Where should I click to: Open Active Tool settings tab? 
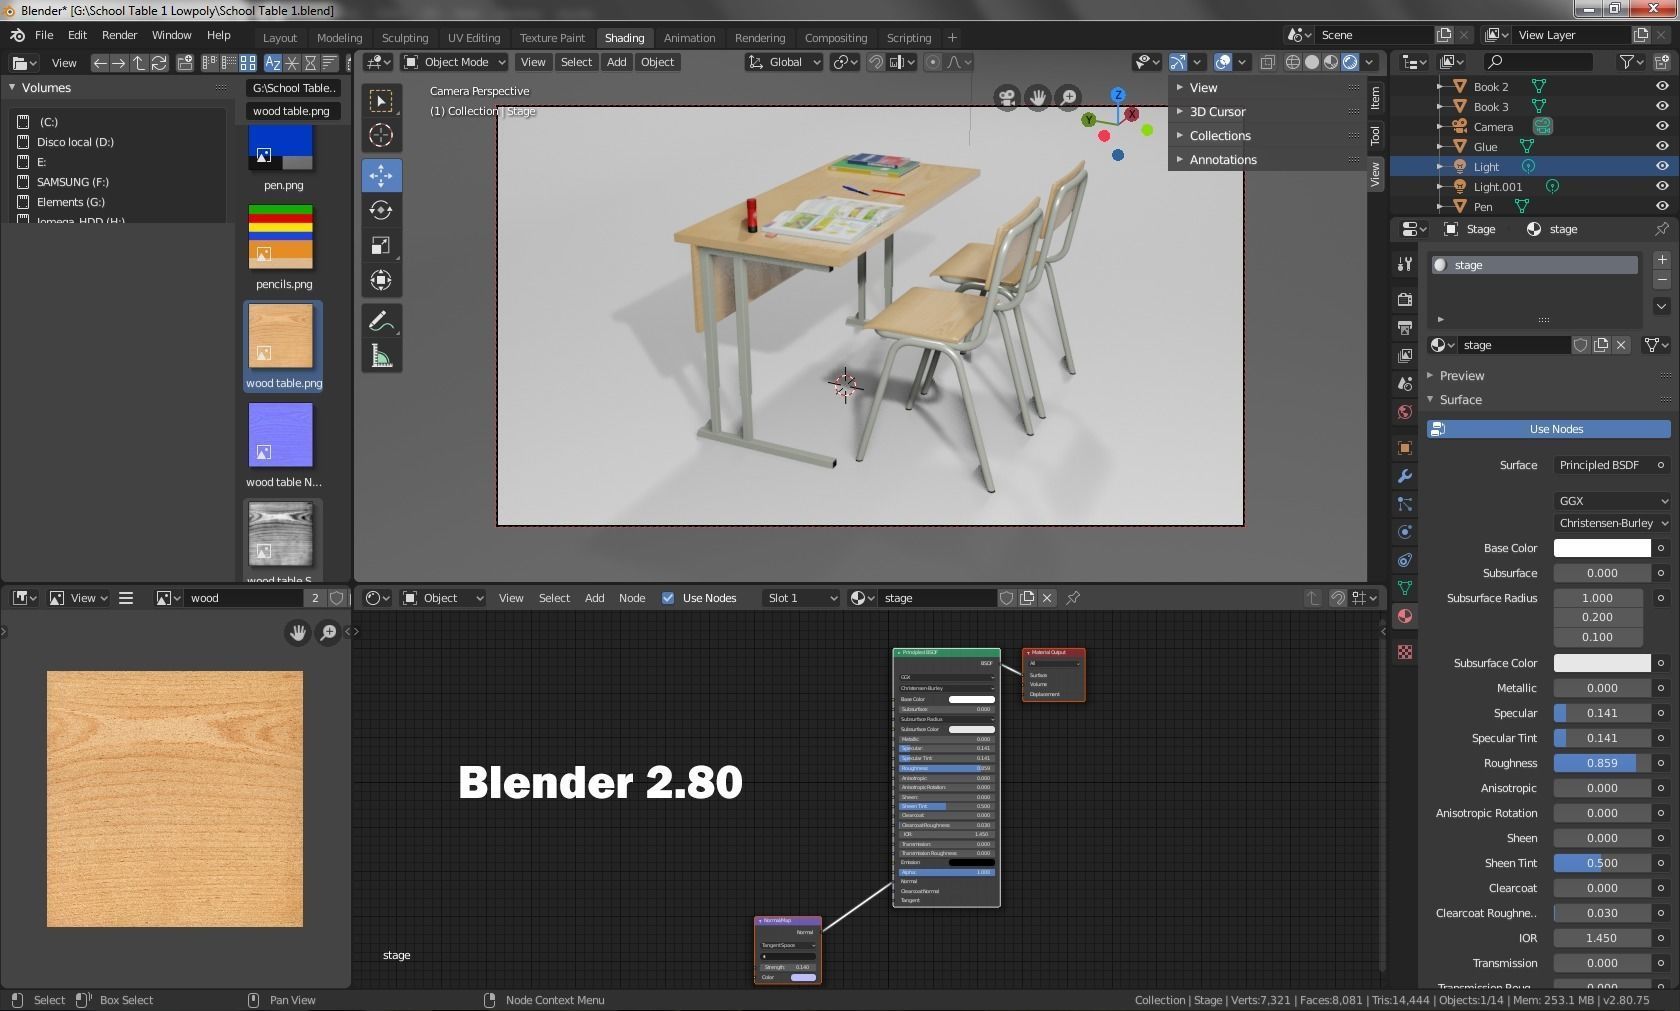click(x=1405, y=264)
